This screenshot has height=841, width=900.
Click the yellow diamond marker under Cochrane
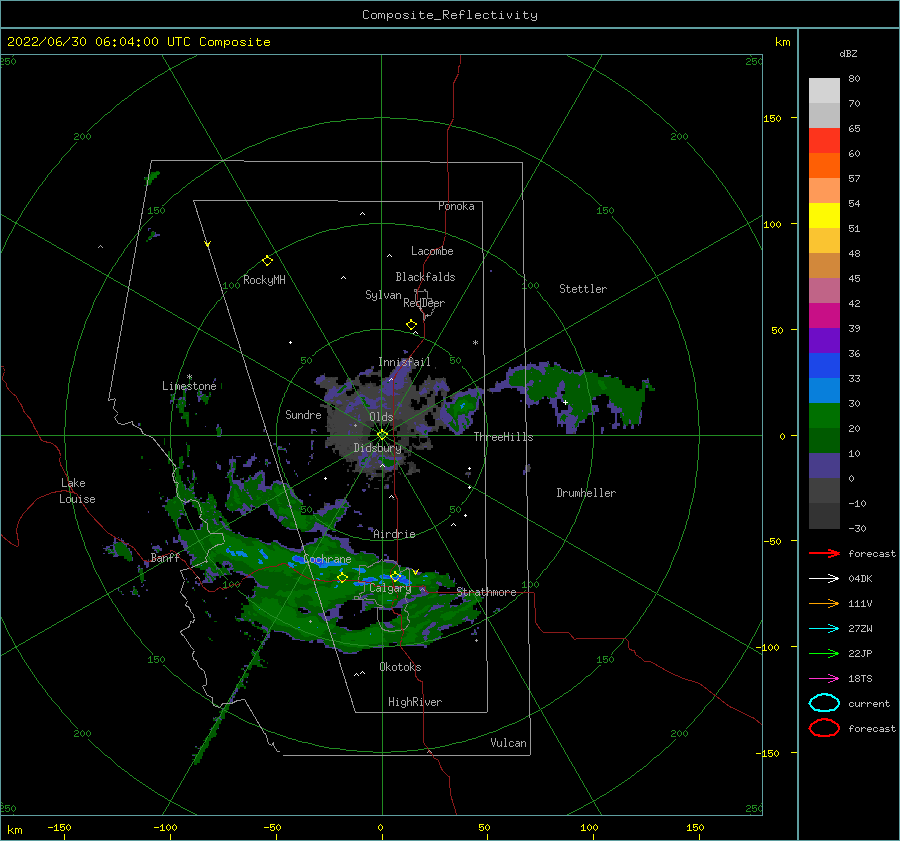[x=342, y=577]
